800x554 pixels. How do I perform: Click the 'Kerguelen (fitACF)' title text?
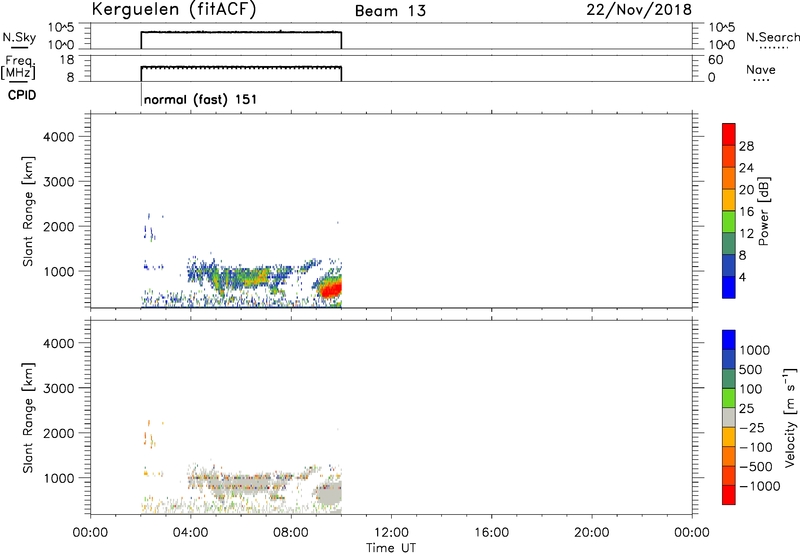tap(173, 10)
